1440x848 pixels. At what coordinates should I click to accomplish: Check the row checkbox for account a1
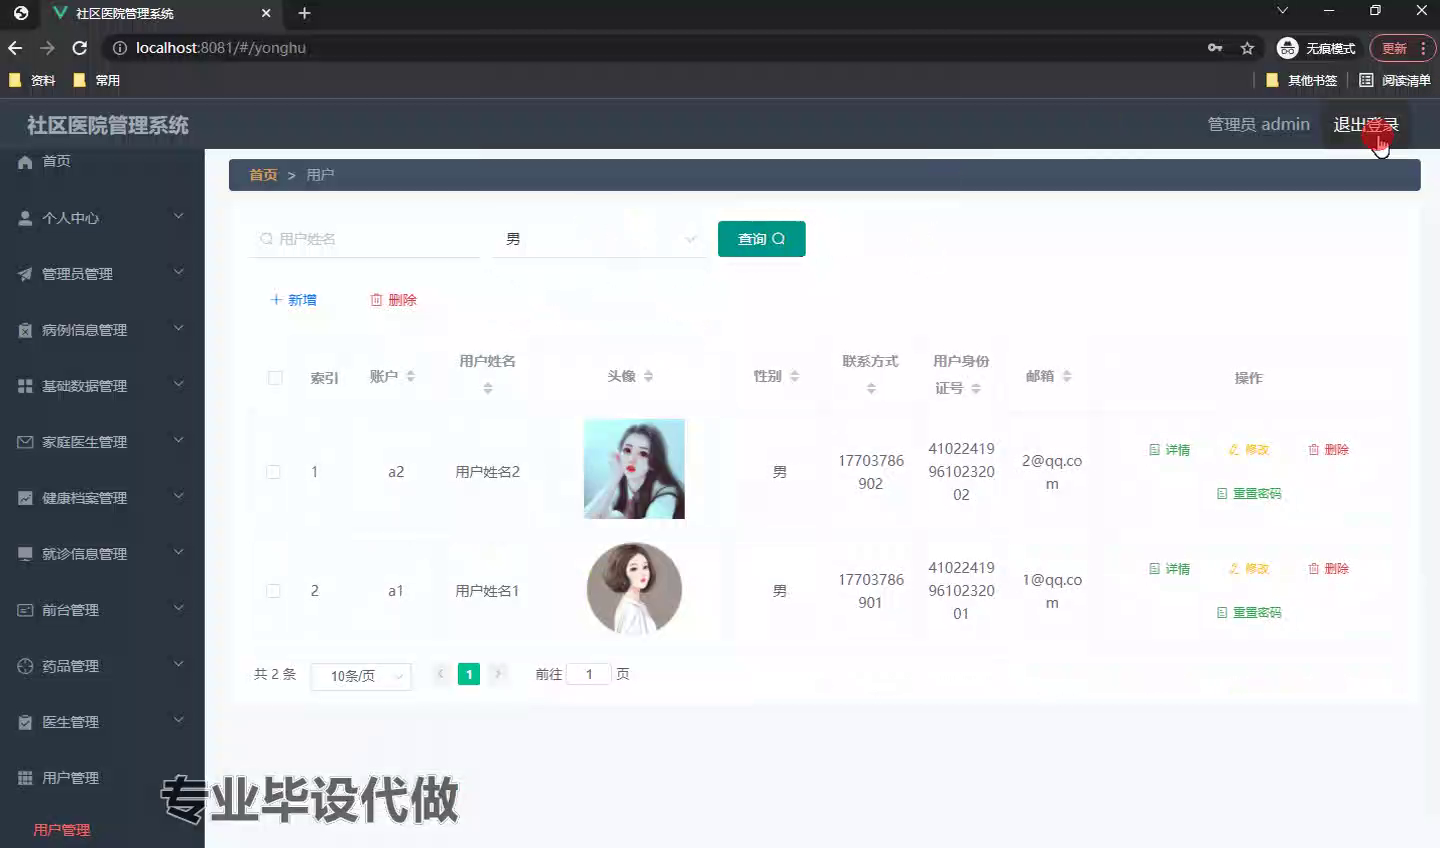coord(273,591)
